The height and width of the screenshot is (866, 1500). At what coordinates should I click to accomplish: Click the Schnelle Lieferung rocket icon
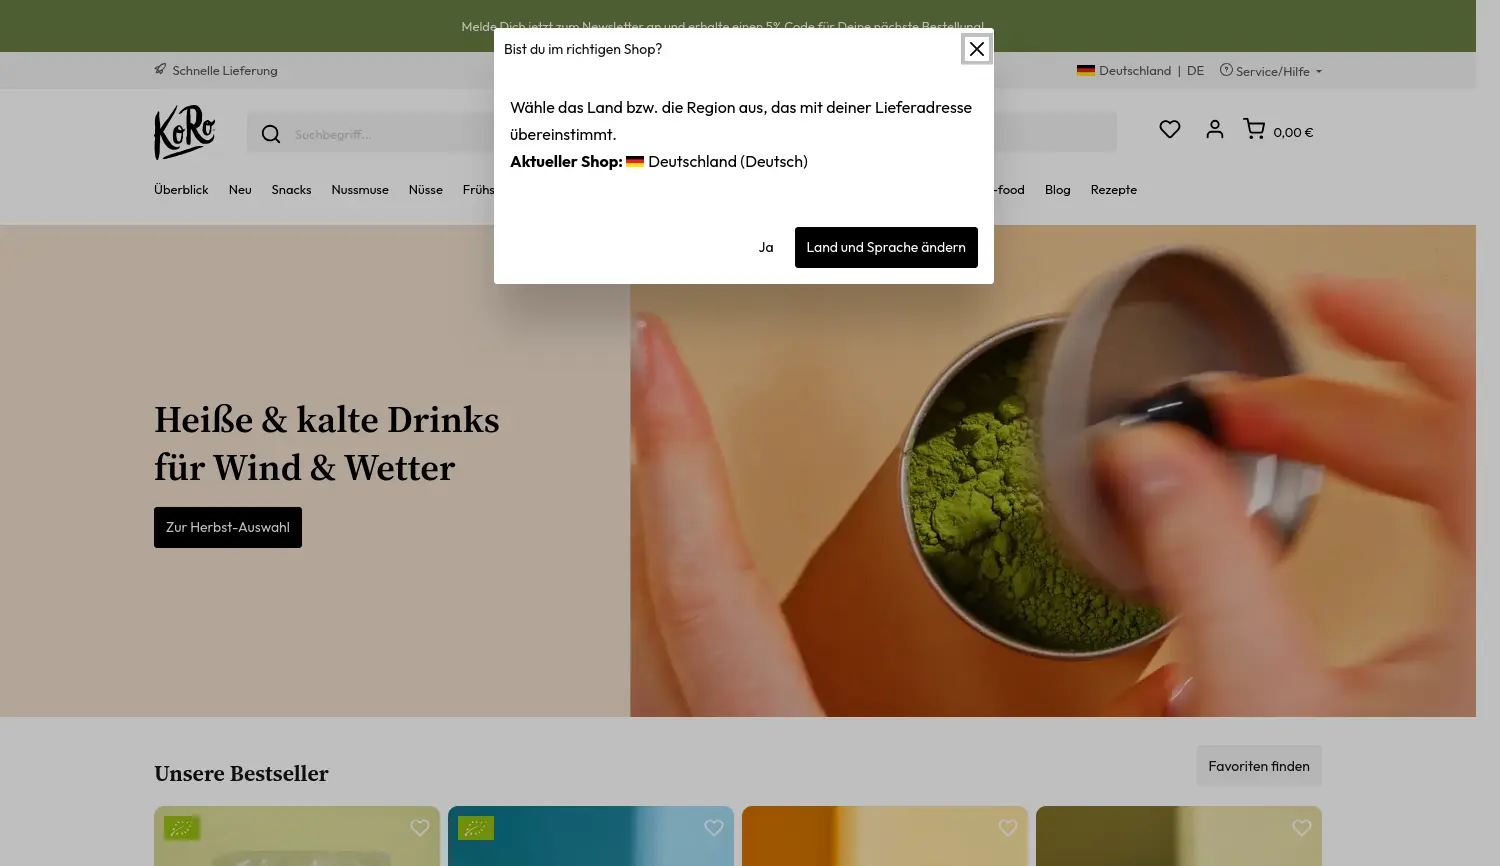161,69
